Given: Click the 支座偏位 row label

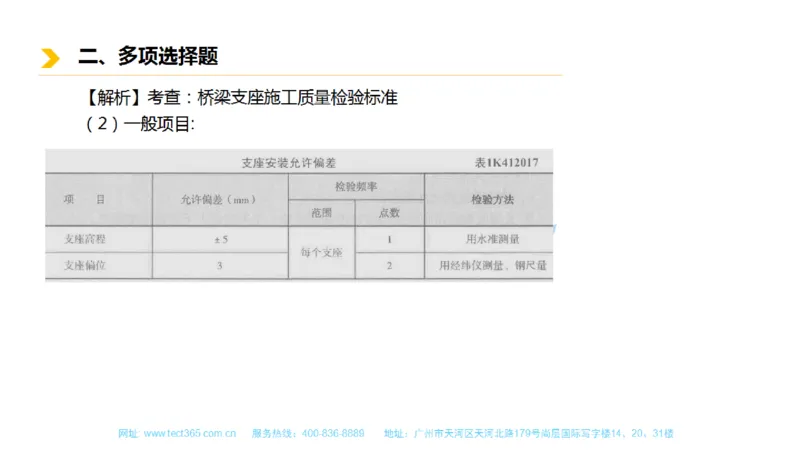Looking at the screenshot, I should coord(85,265).
